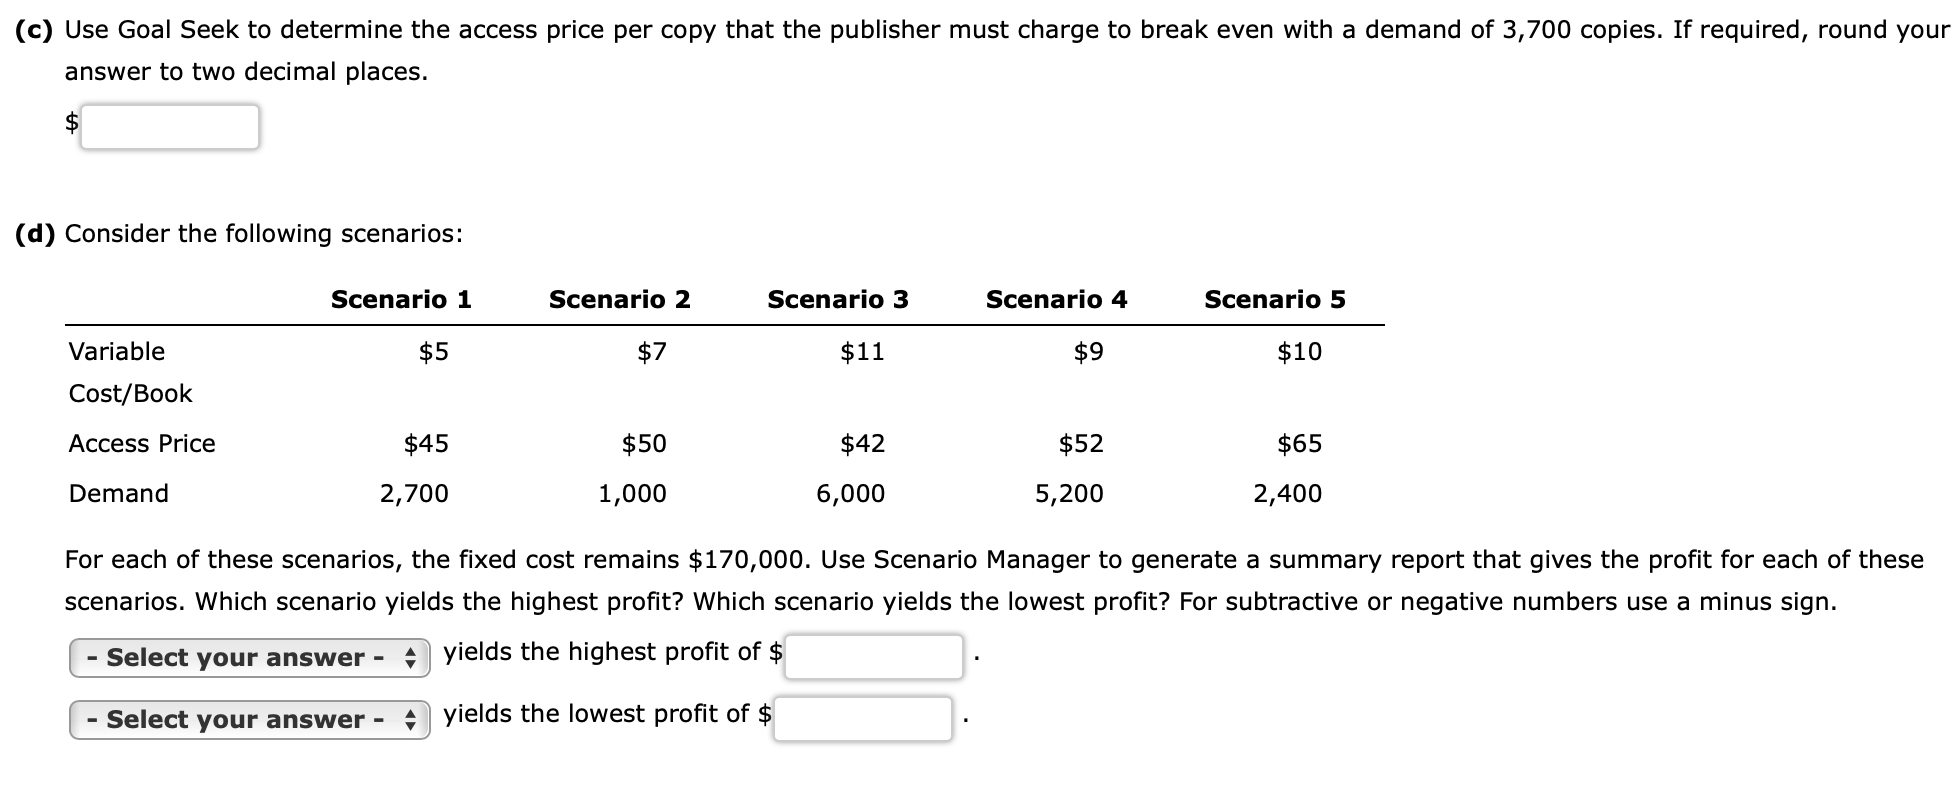Click the 2,700 demand value for Scenario 1
This screenshot has width=1960, height=808.
click(415, 493)
